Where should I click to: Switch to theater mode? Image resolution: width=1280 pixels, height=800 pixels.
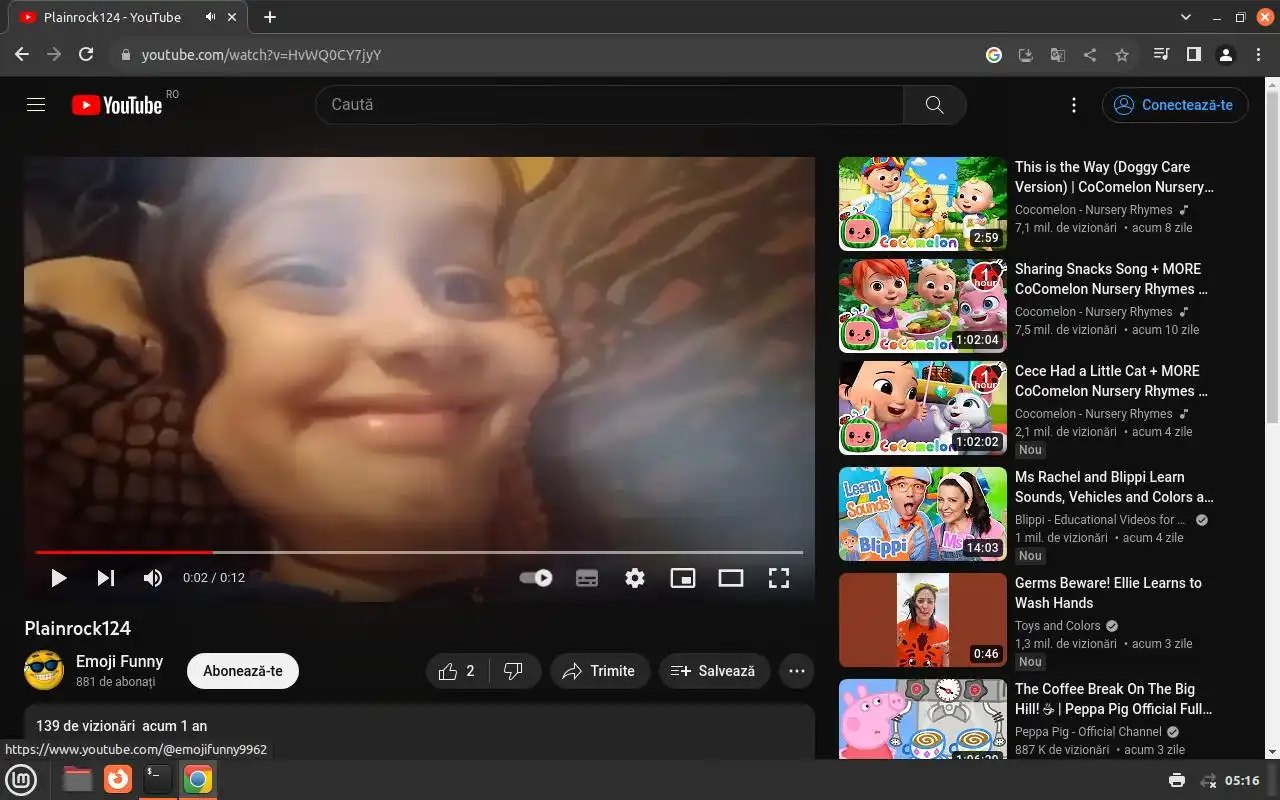tap(731, 577)
